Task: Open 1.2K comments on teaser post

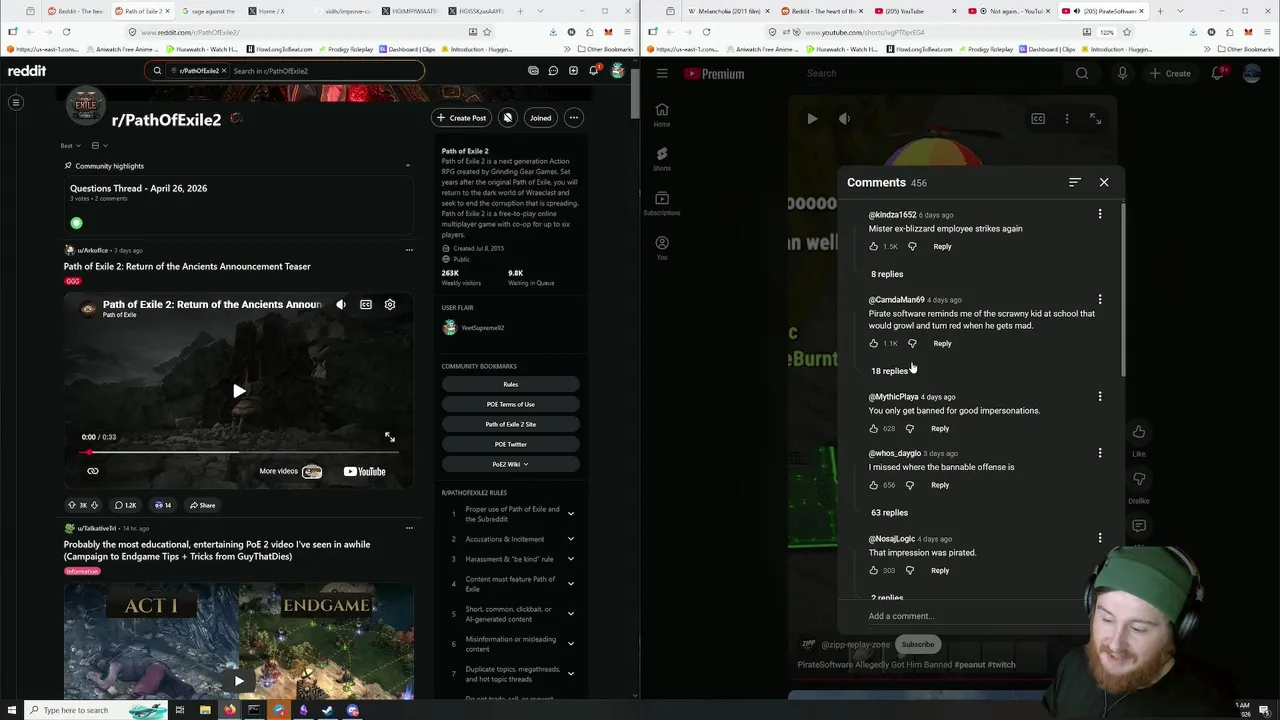Action: [125, 505]
